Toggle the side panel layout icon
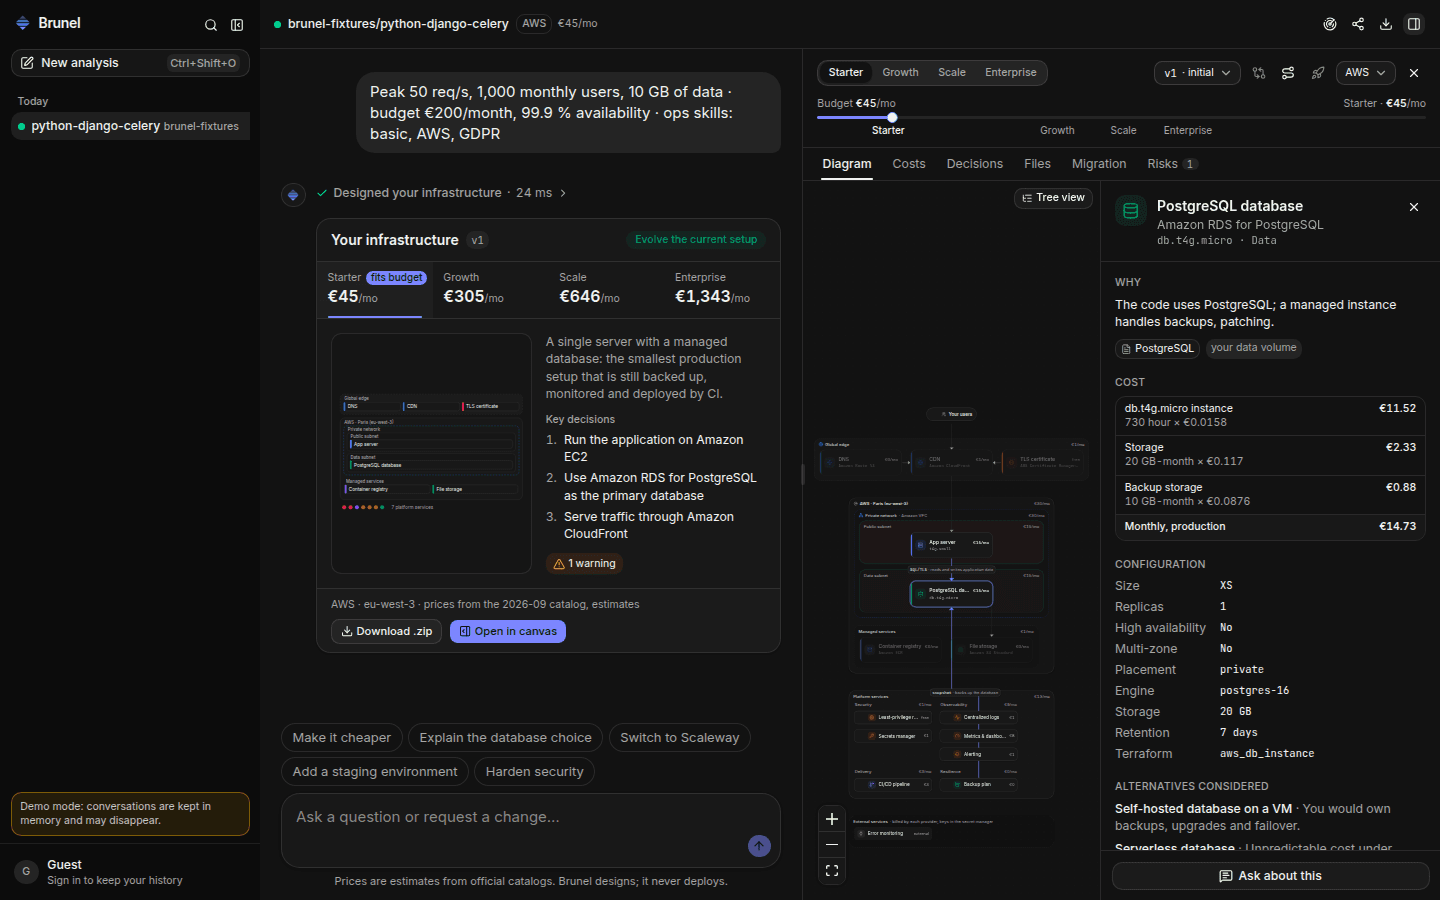 click(x=1414, y=24)
